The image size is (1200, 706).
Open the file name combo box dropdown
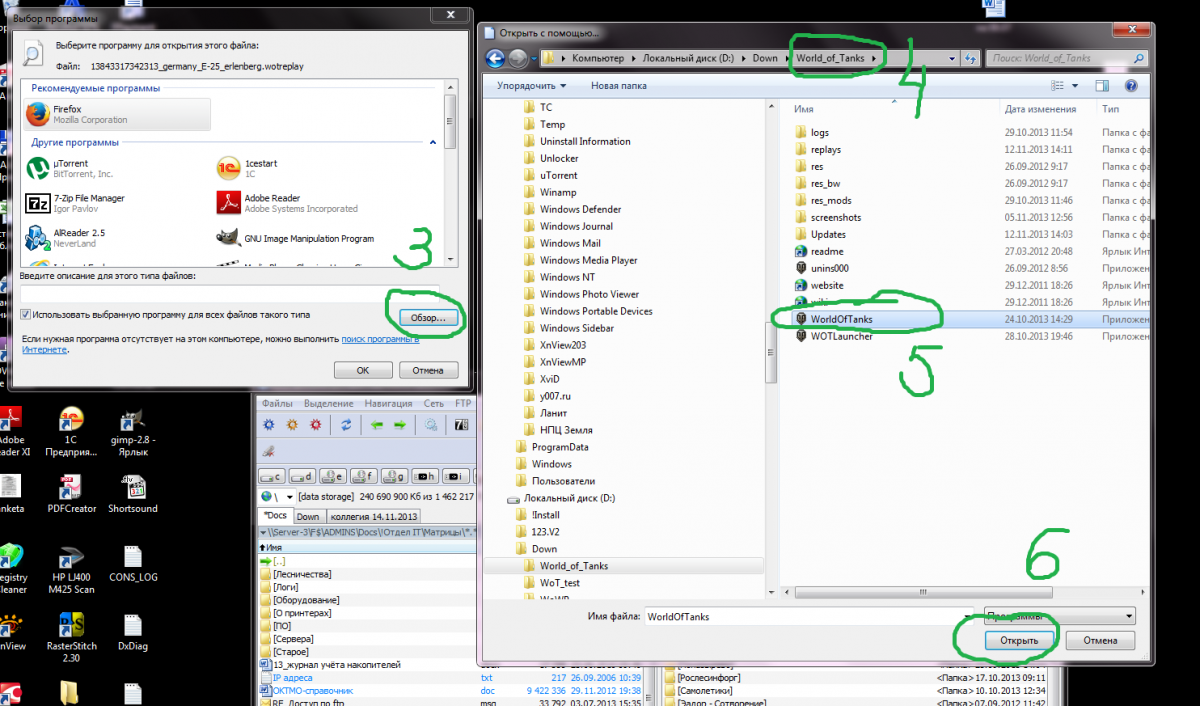[x=966, y=617]
